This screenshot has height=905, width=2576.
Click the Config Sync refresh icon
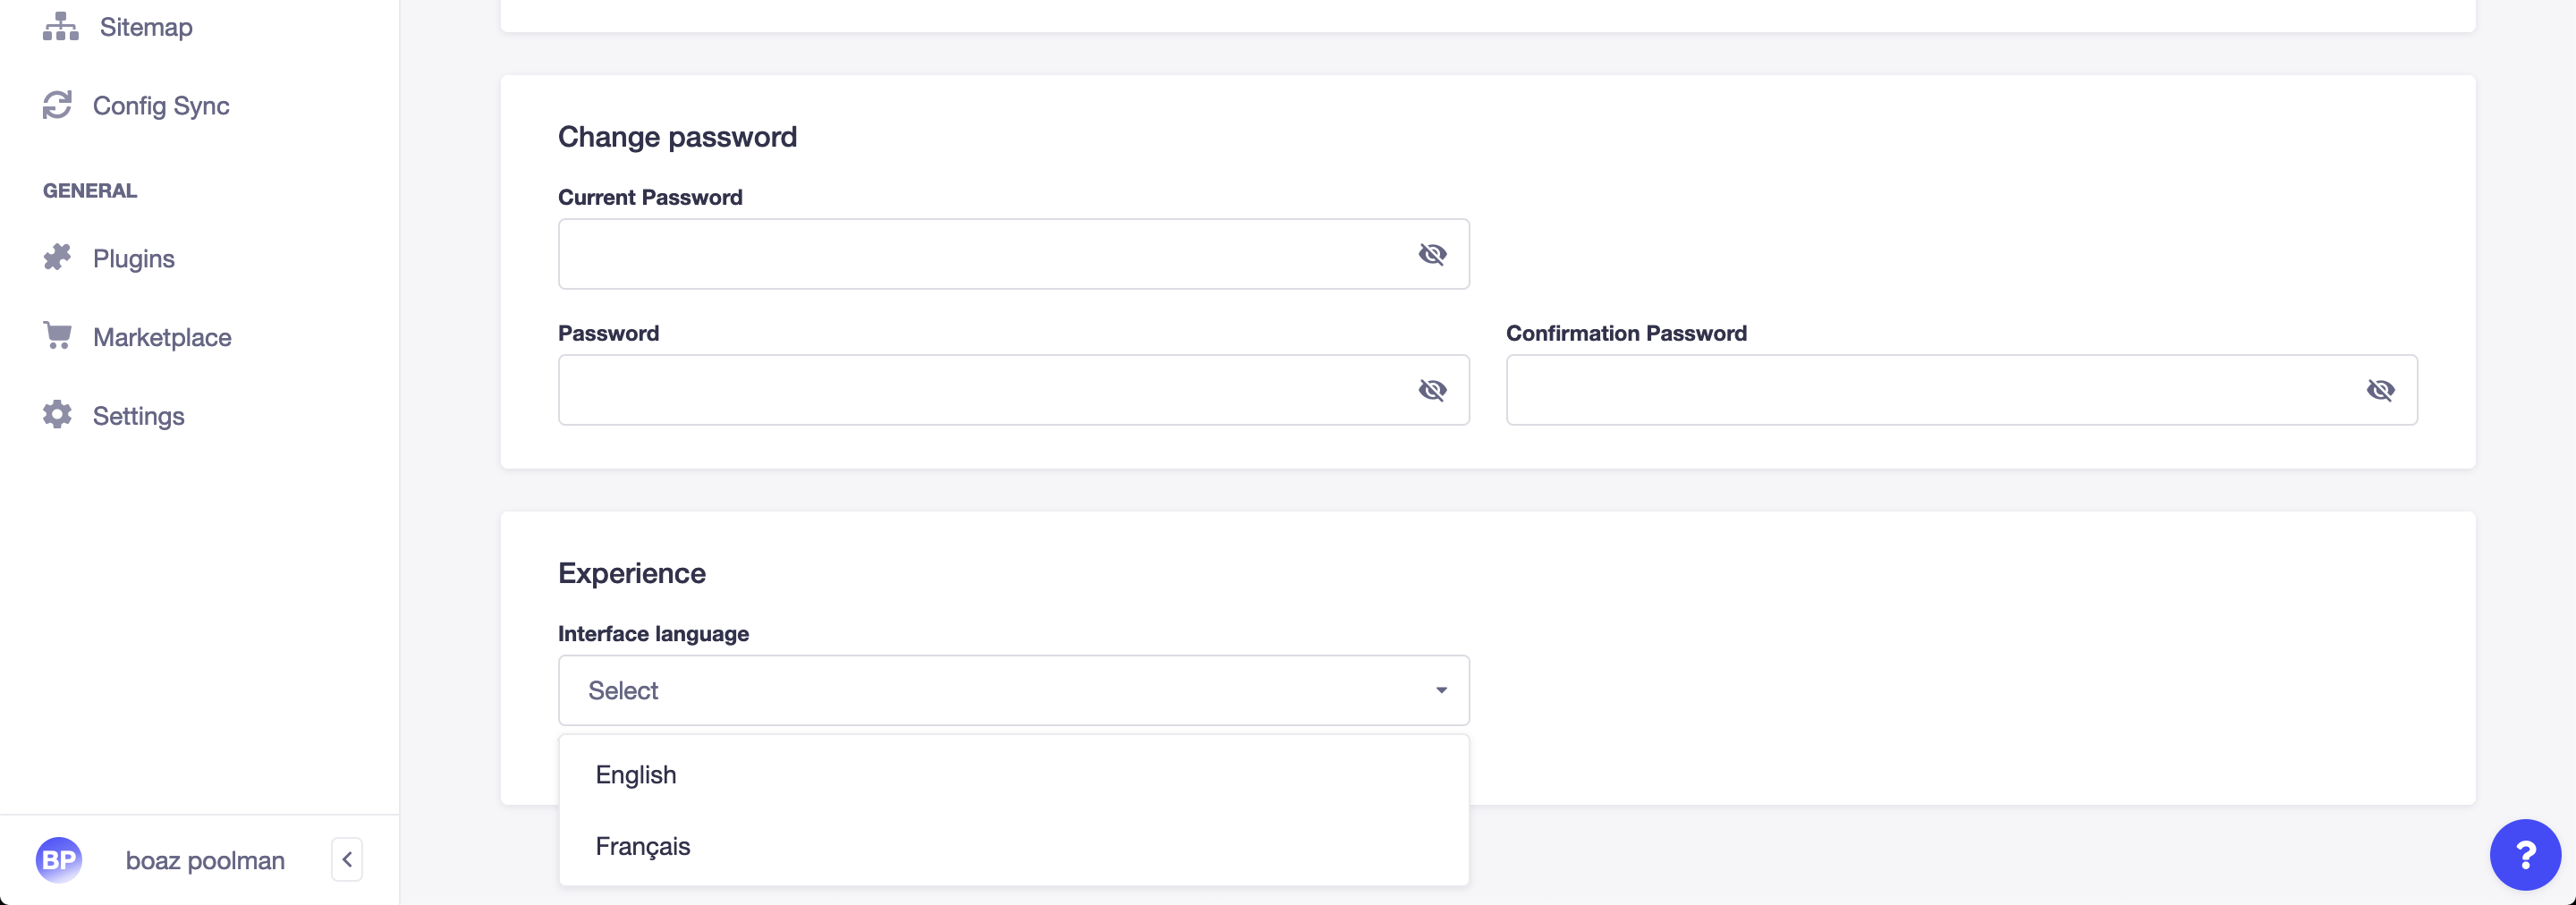coord(57,105)
